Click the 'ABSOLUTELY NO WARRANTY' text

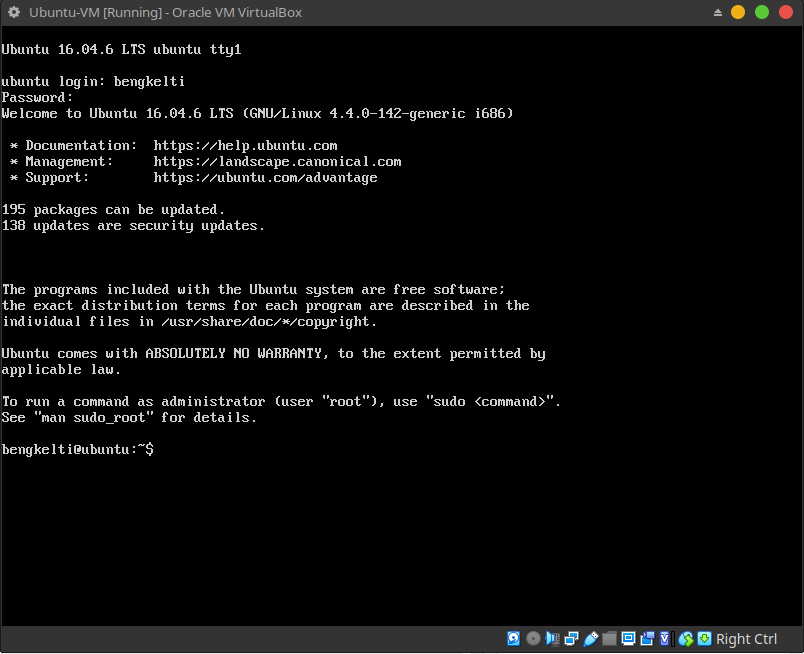233,353
